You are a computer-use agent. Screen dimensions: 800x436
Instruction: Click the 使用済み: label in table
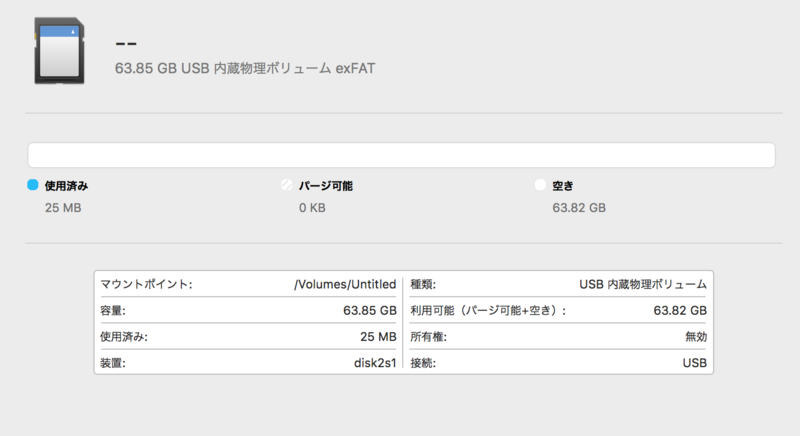(x=124, y=337)
